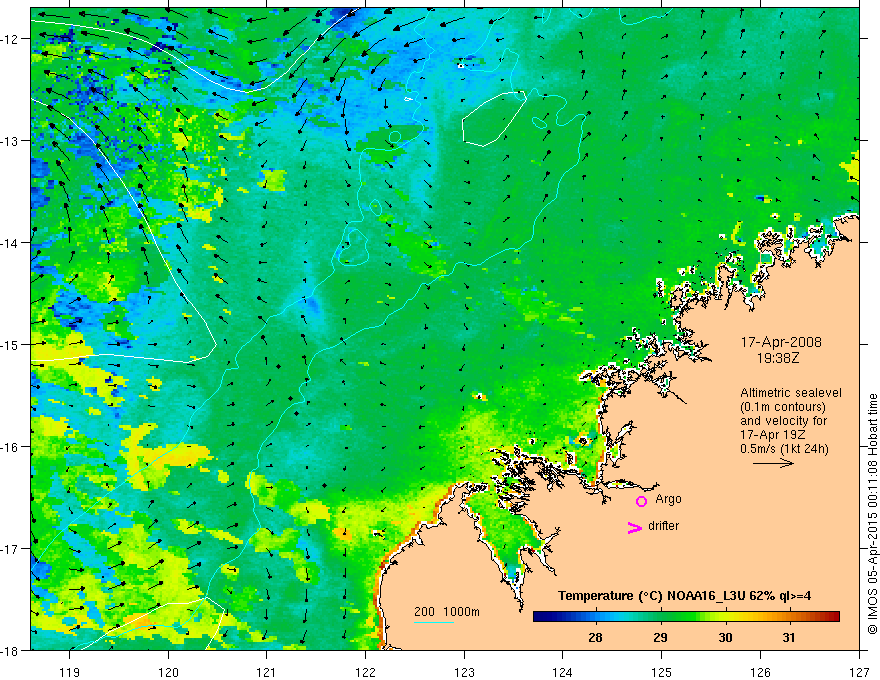Click the latitude axis label '-12'
The width and height of the screenshot is (880, 680).
[x=10, y=39]
